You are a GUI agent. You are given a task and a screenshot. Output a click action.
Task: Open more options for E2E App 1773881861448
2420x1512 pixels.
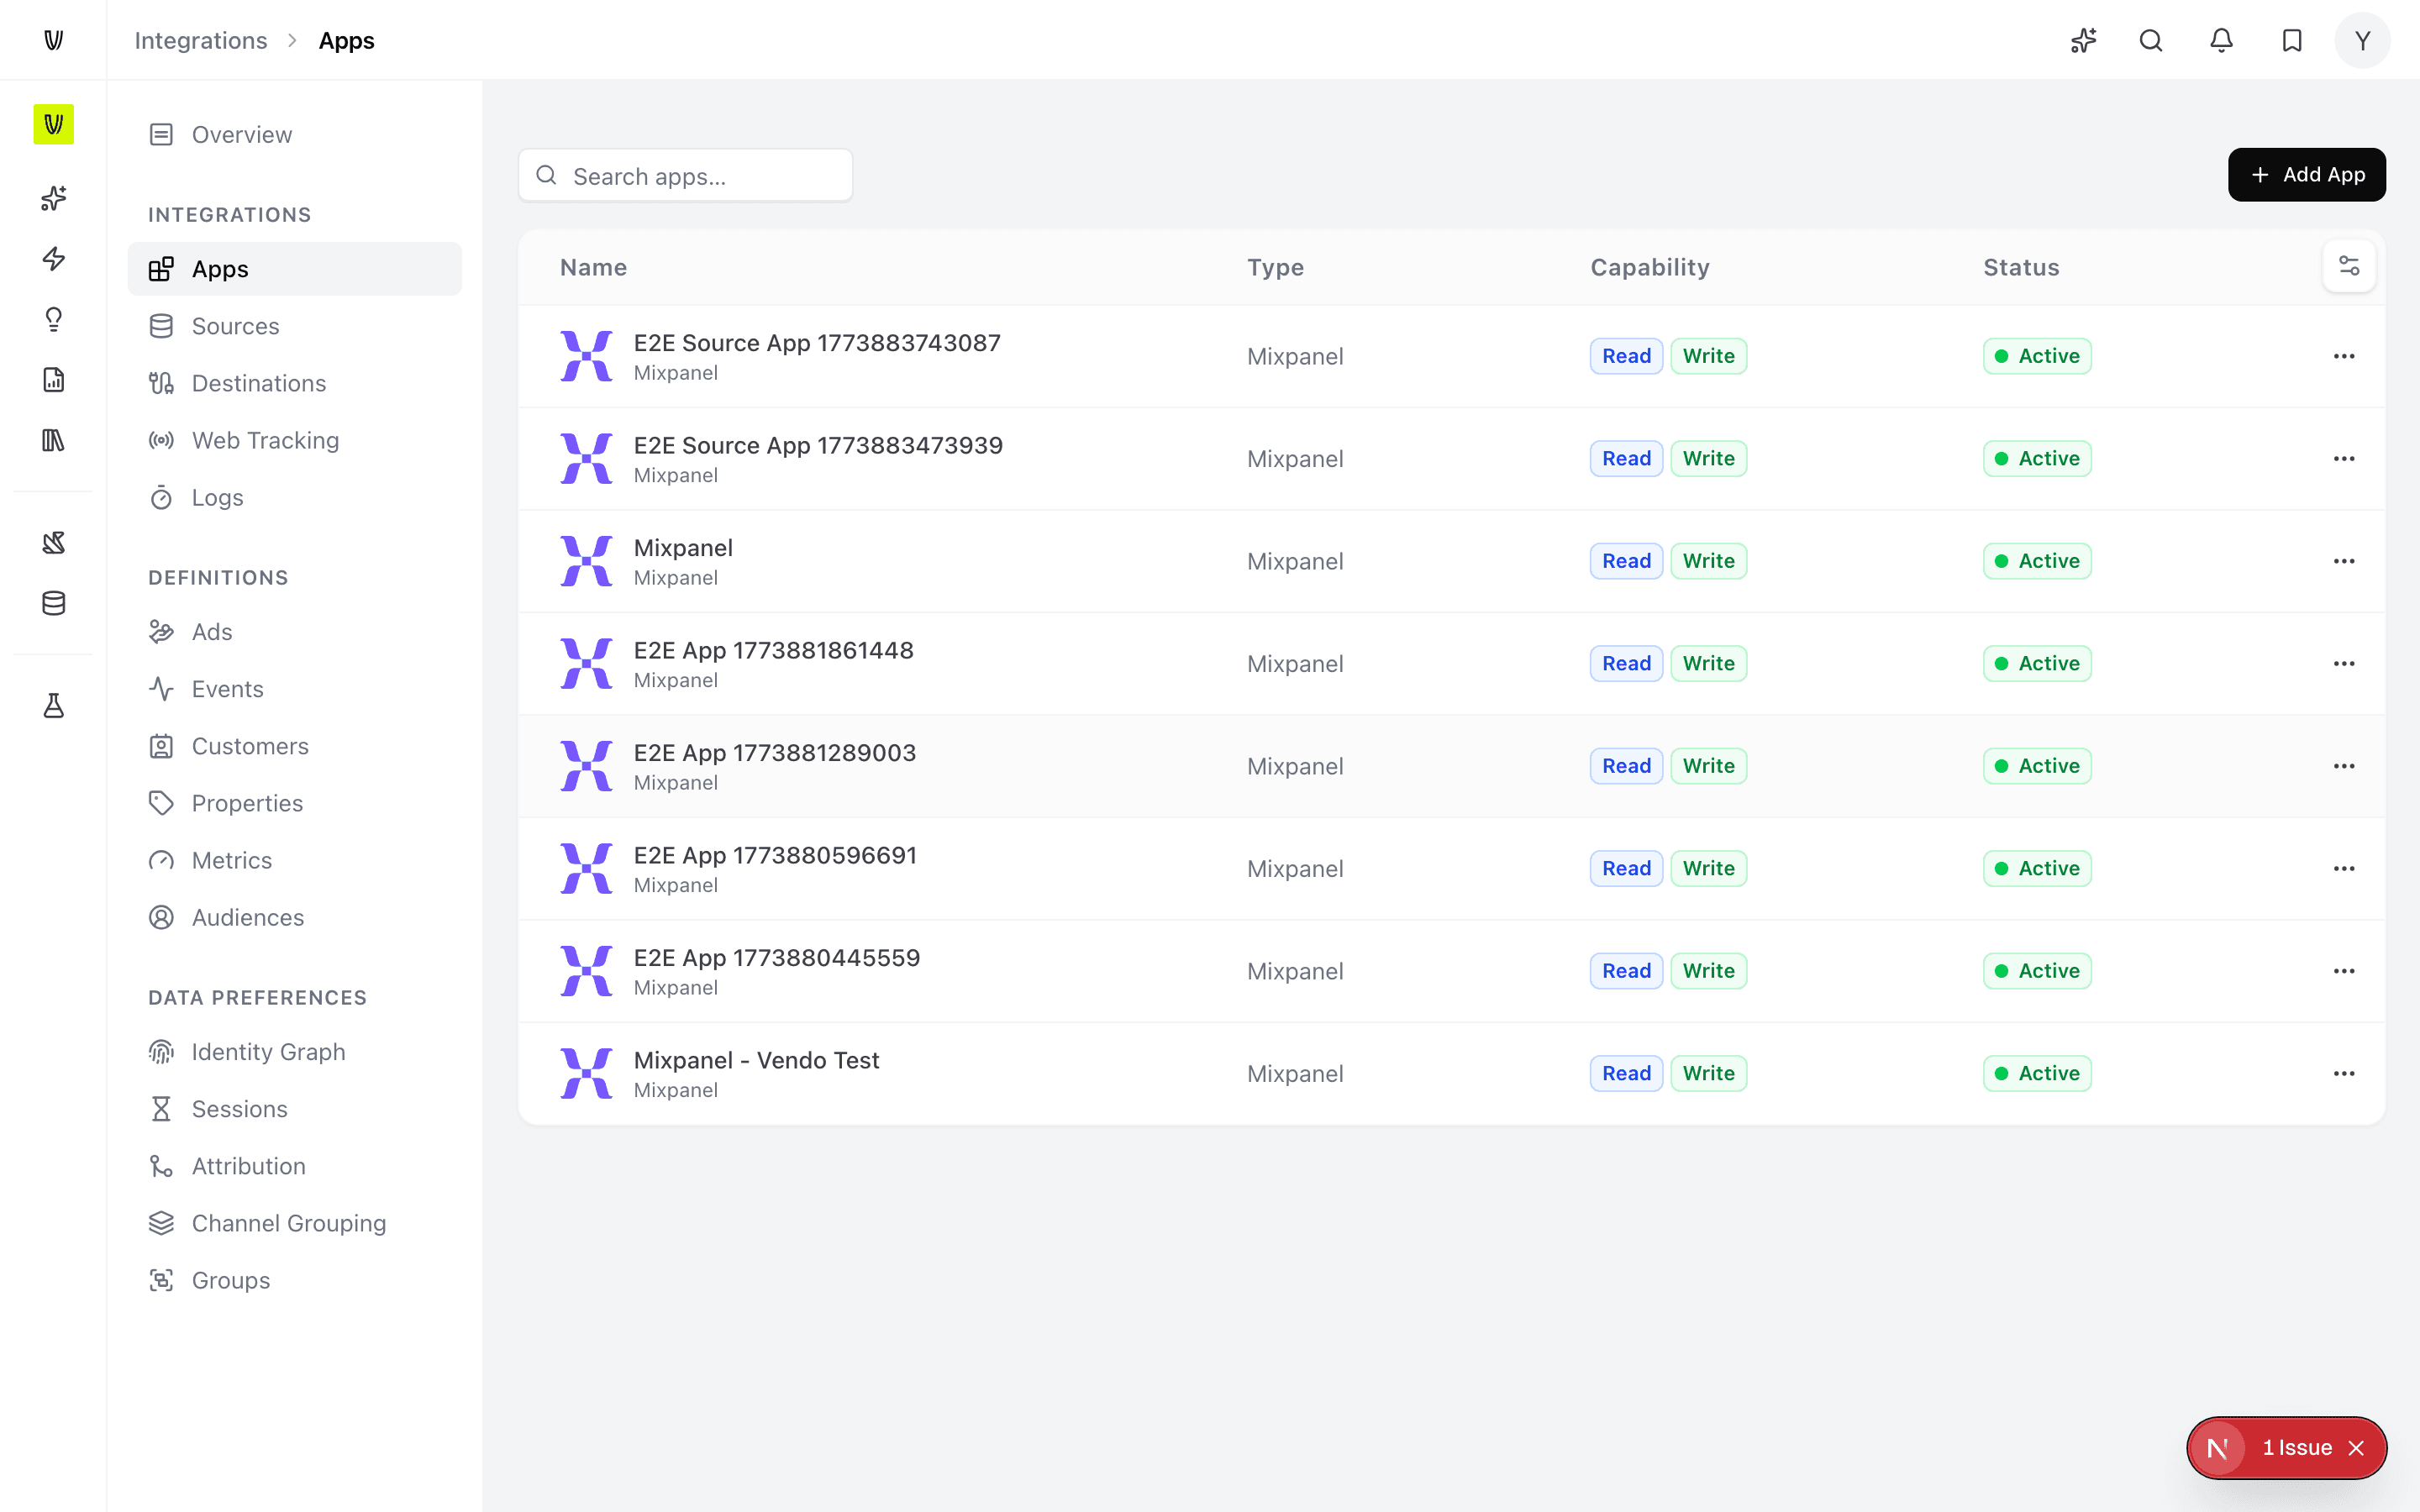2344,664
